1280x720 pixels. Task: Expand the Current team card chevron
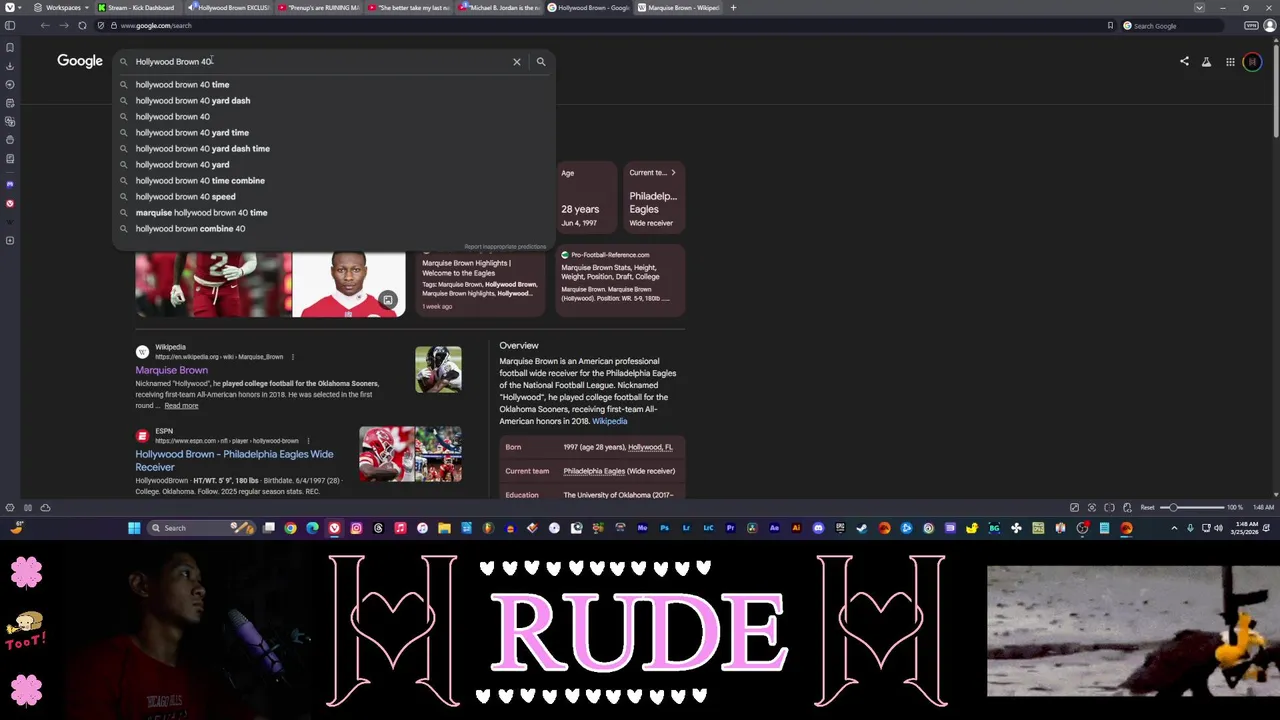[x=673, y=173]
